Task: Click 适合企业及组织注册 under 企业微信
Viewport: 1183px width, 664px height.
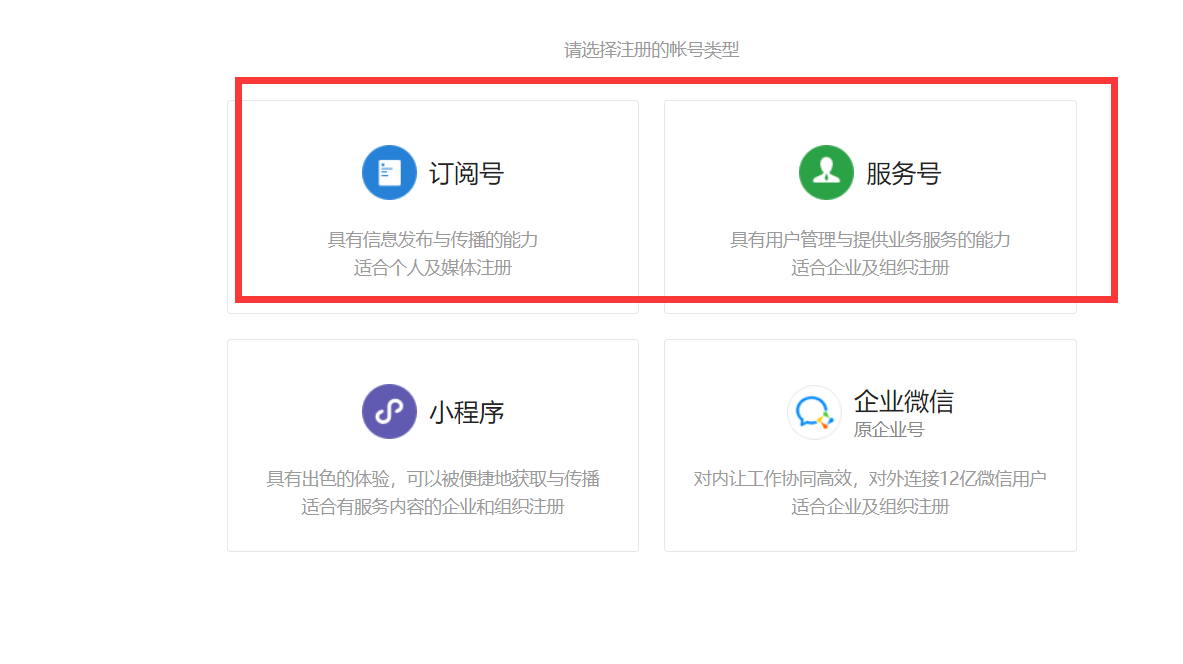Action: (x=870, y=507)
